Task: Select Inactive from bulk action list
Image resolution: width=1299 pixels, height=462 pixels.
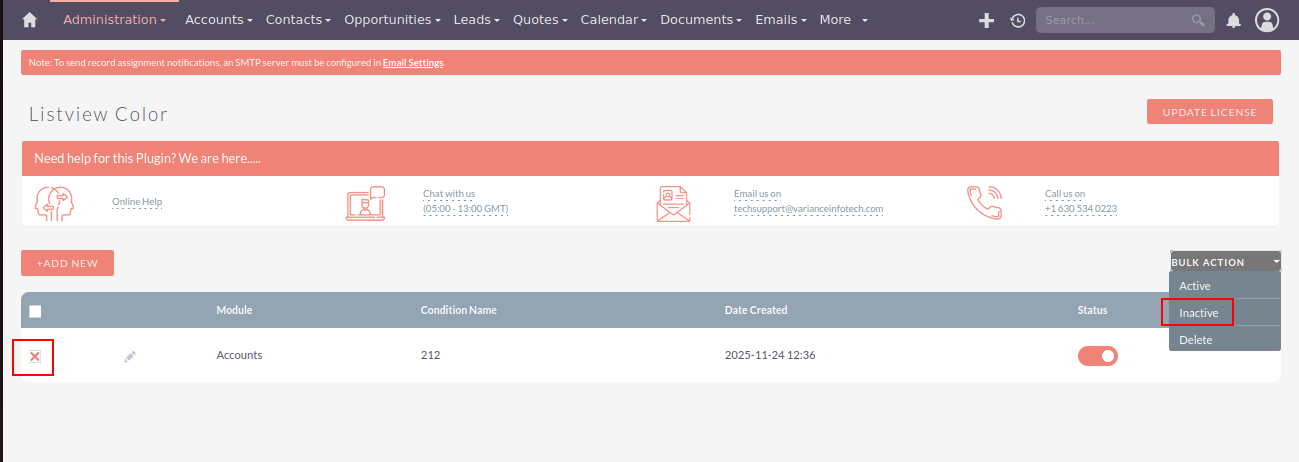Action: tap(1198, 313)
